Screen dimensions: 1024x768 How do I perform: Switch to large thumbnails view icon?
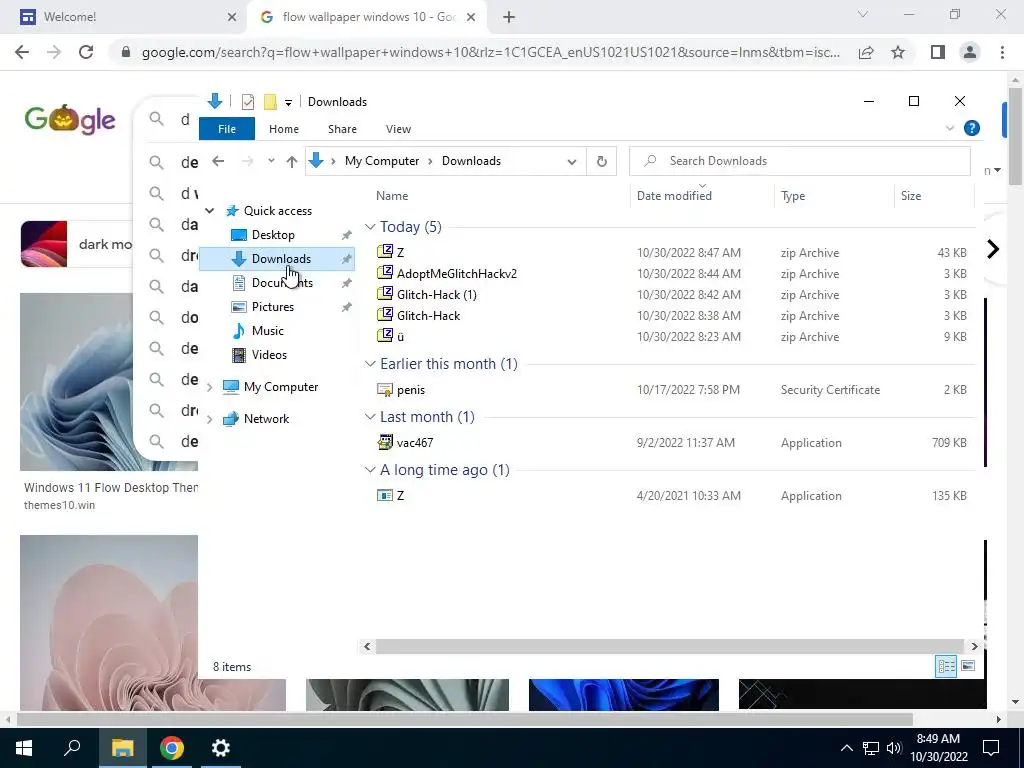pos(968,666)
